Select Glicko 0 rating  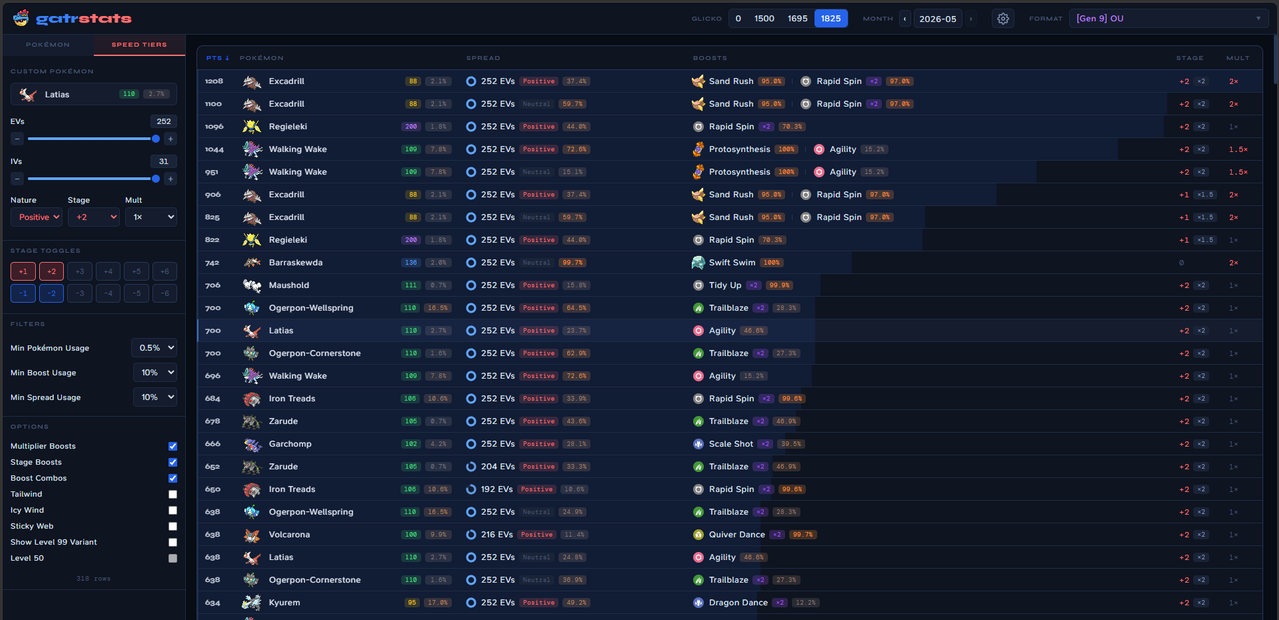click(739, 18)
